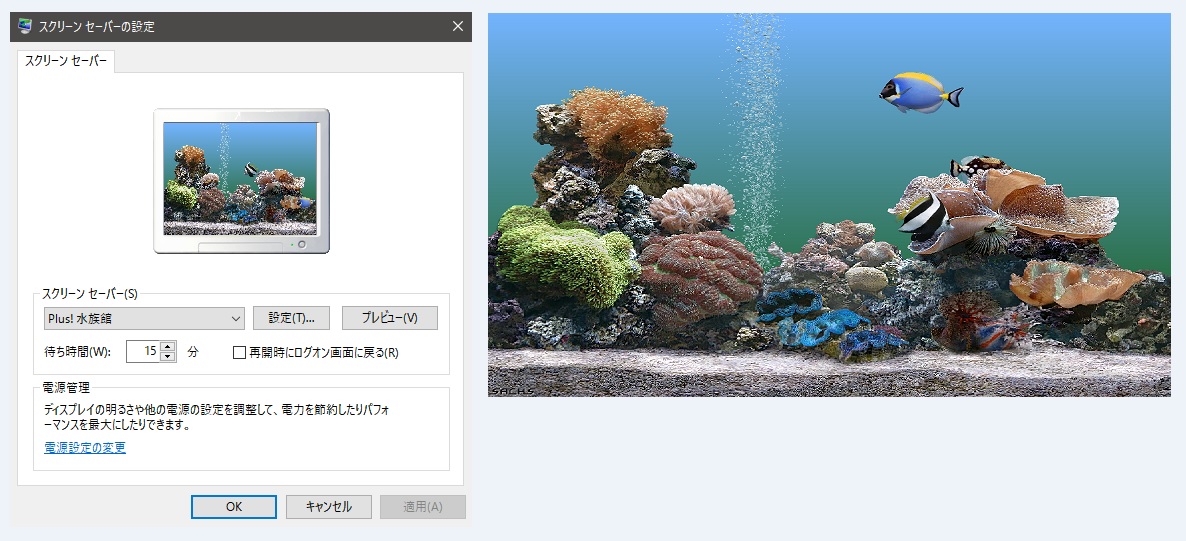Click the 分 minutes unit label
1186x541 pixels.
tap(193, 352)
